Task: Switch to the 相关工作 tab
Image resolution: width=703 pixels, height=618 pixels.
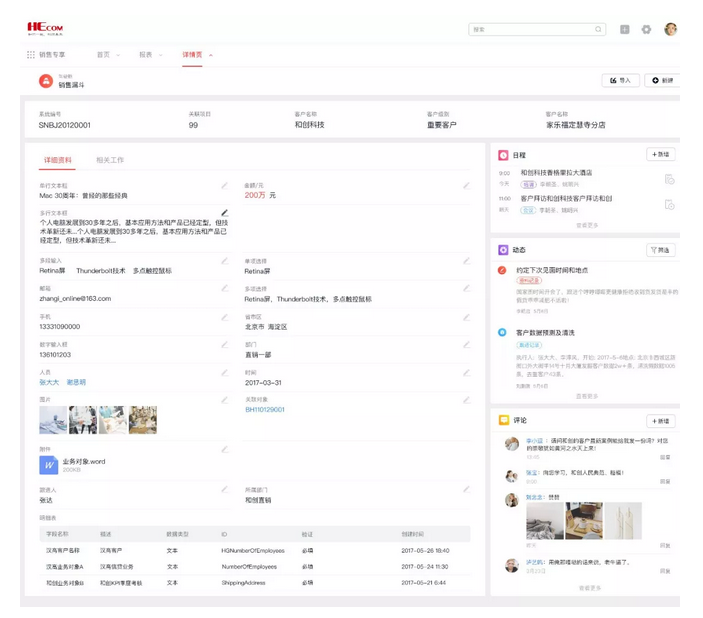Action: [110, 160]
